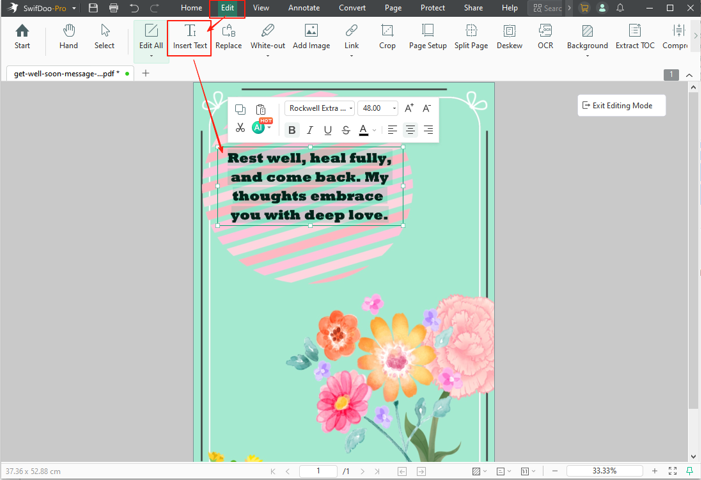Open the Rockwell Extra font dropdown
701x480 pixels.
tap(320, 108)
